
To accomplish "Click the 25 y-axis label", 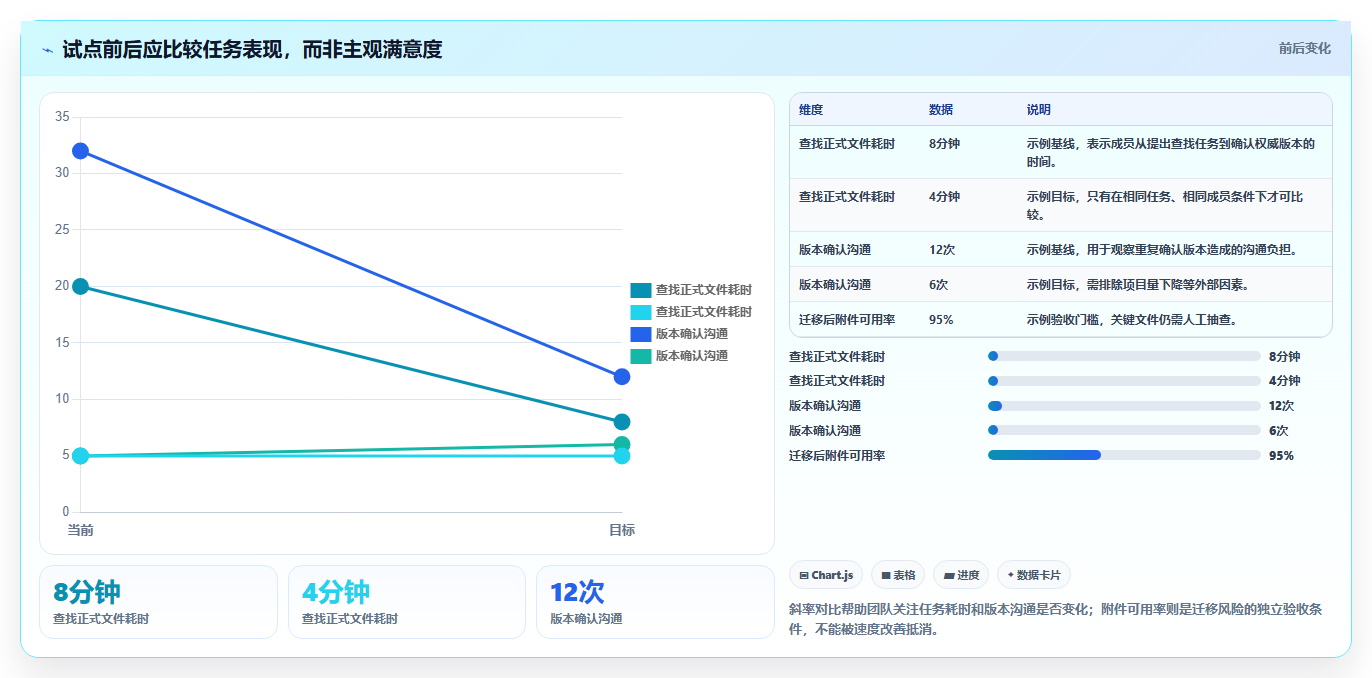I will point(62,230).
